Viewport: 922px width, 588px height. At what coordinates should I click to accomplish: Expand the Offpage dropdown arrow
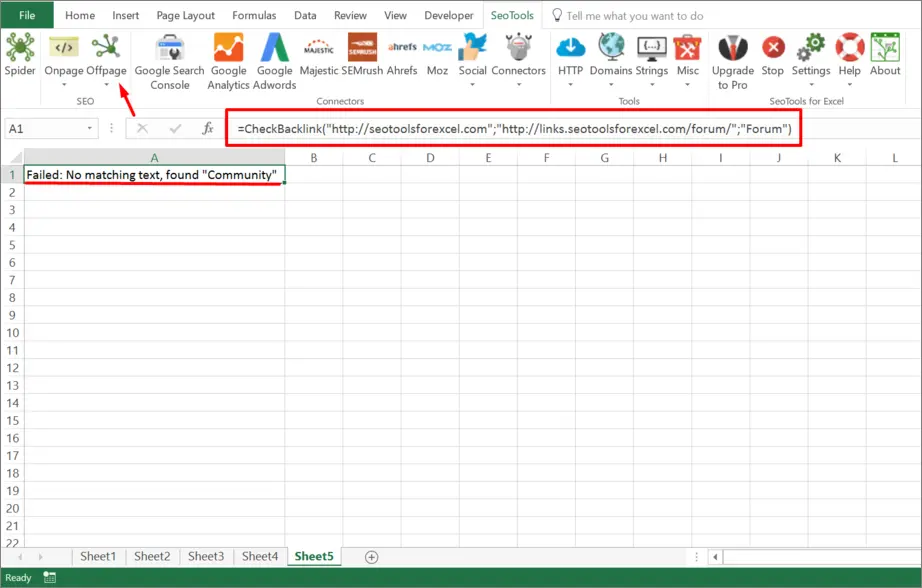[x=106, y=85]
